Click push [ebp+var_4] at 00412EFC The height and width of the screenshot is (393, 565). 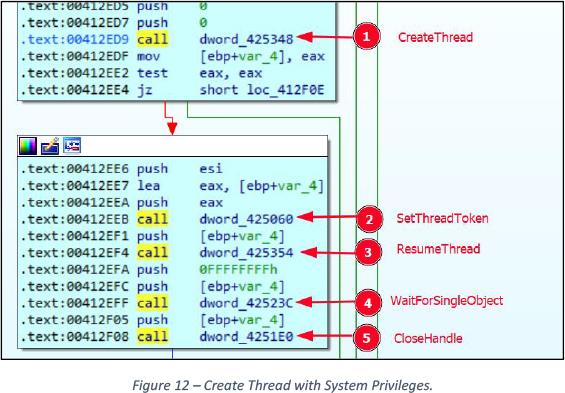152,286
